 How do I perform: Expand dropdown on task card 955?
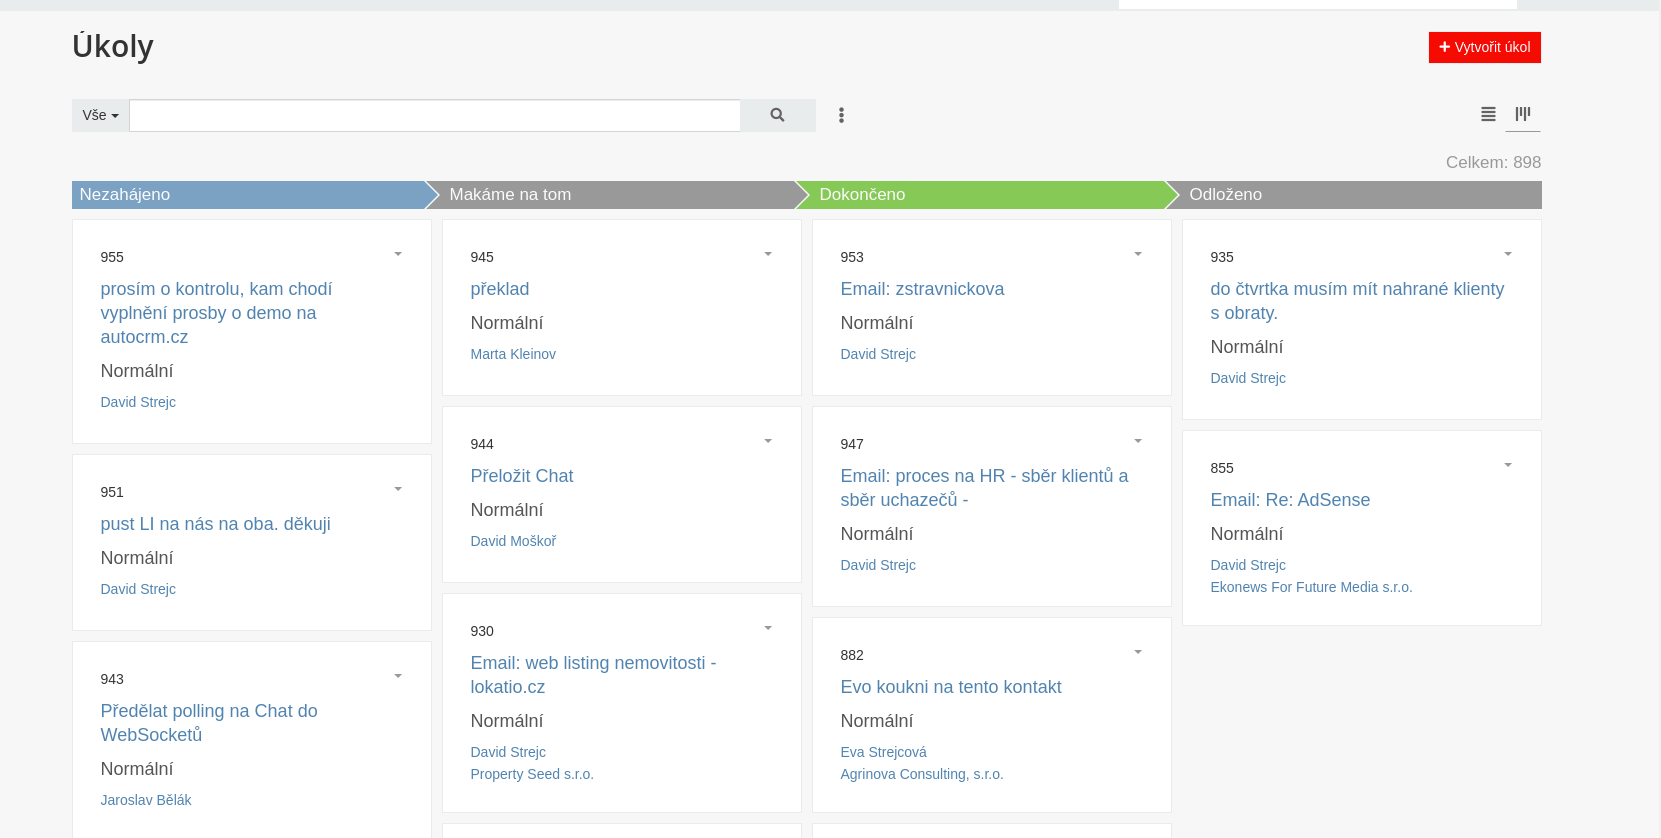(398, 254)
